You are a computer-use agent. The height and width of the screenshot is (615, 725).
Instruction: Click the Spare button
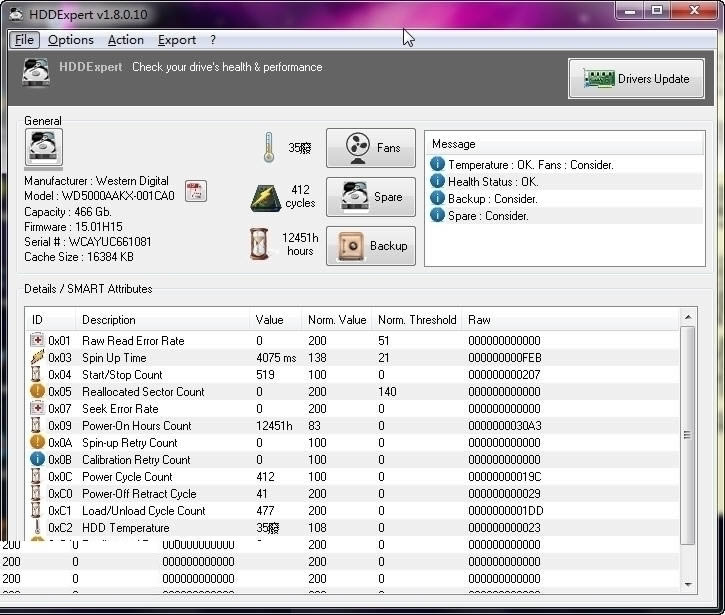371,197
